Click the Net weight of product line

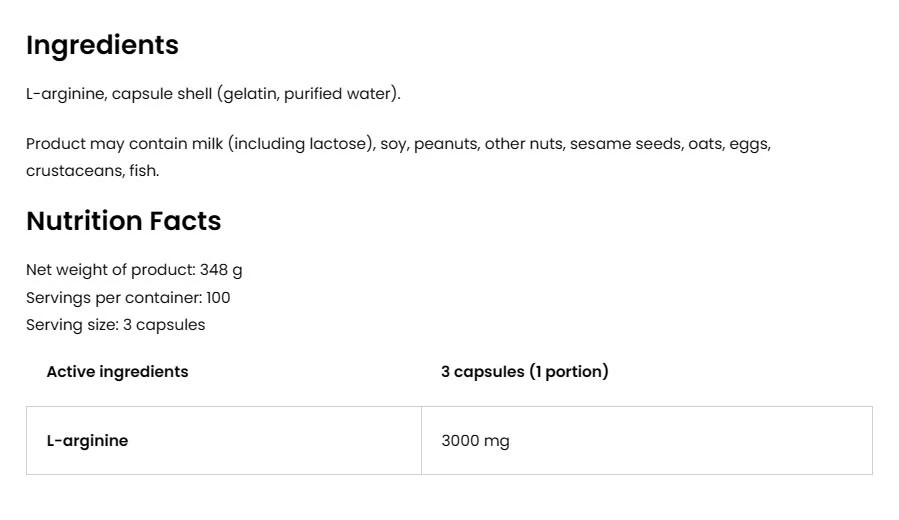pos(134,270)
